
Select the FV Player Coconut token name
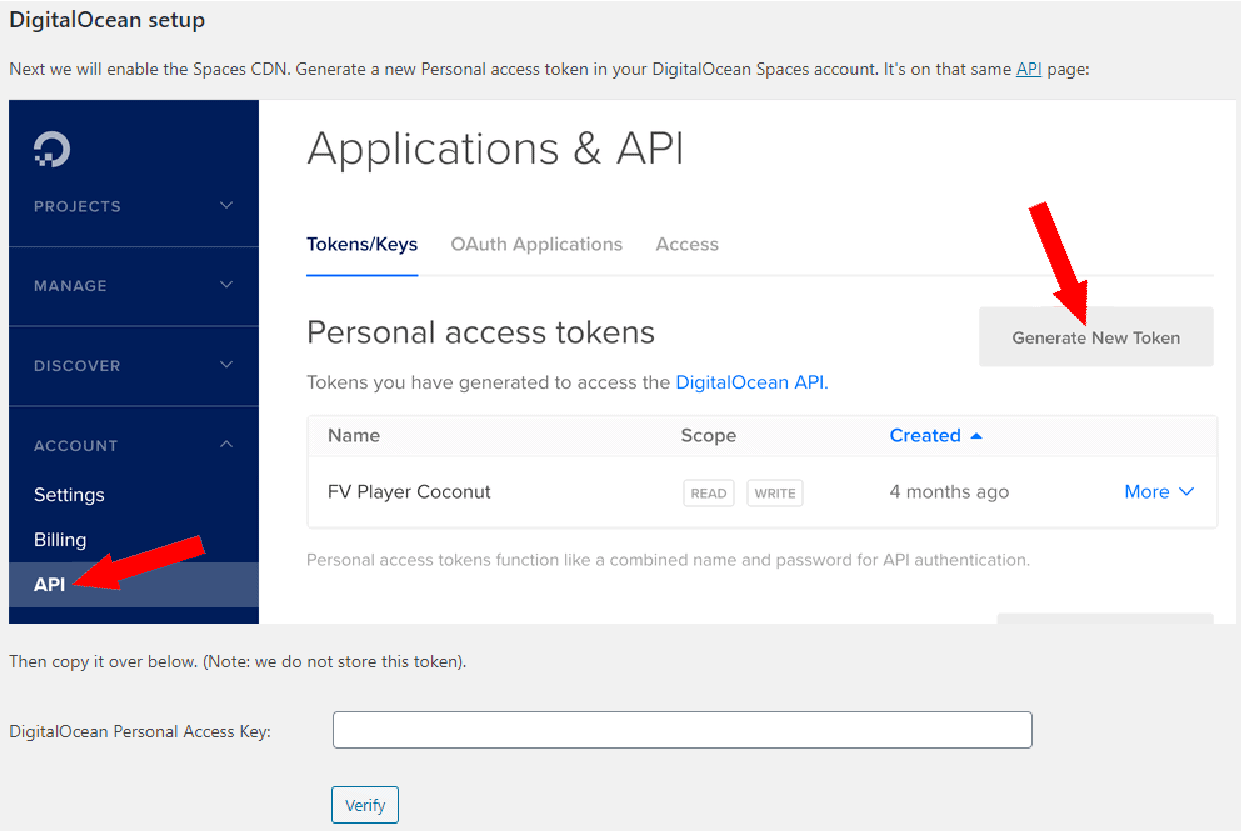coord(409,492)
